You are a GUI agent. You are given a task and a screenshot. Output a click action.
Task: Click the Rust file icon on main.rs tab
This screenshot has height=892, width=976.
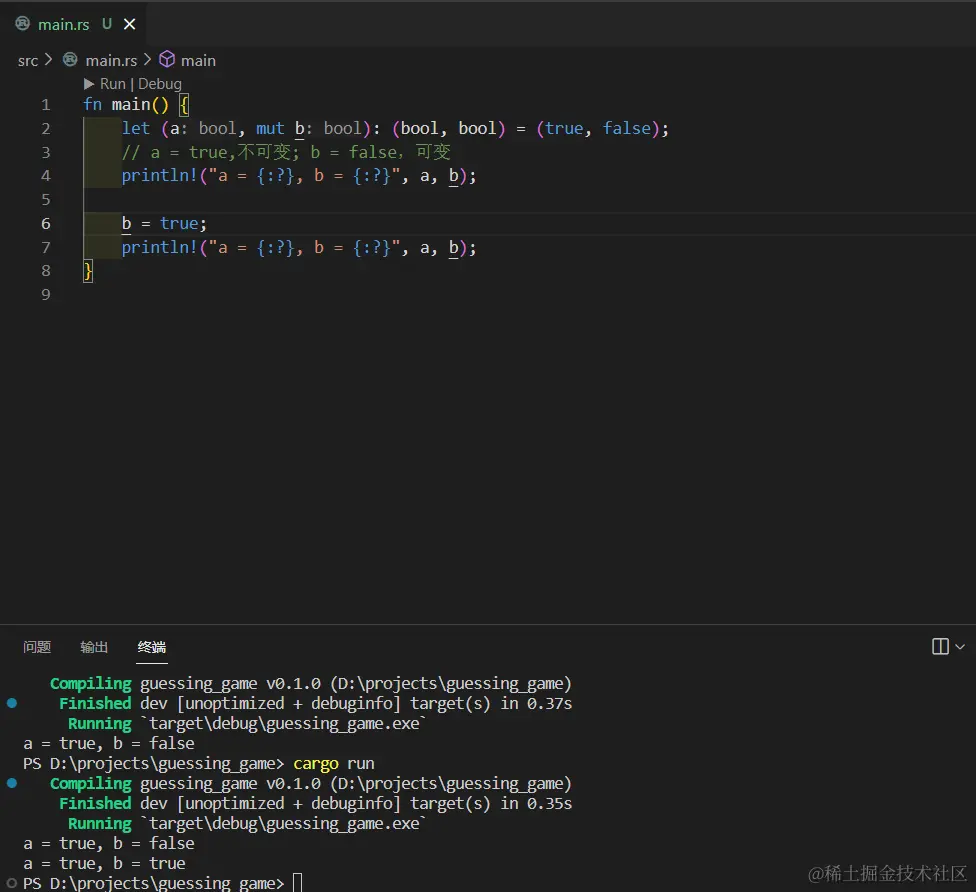coord(22,24)
